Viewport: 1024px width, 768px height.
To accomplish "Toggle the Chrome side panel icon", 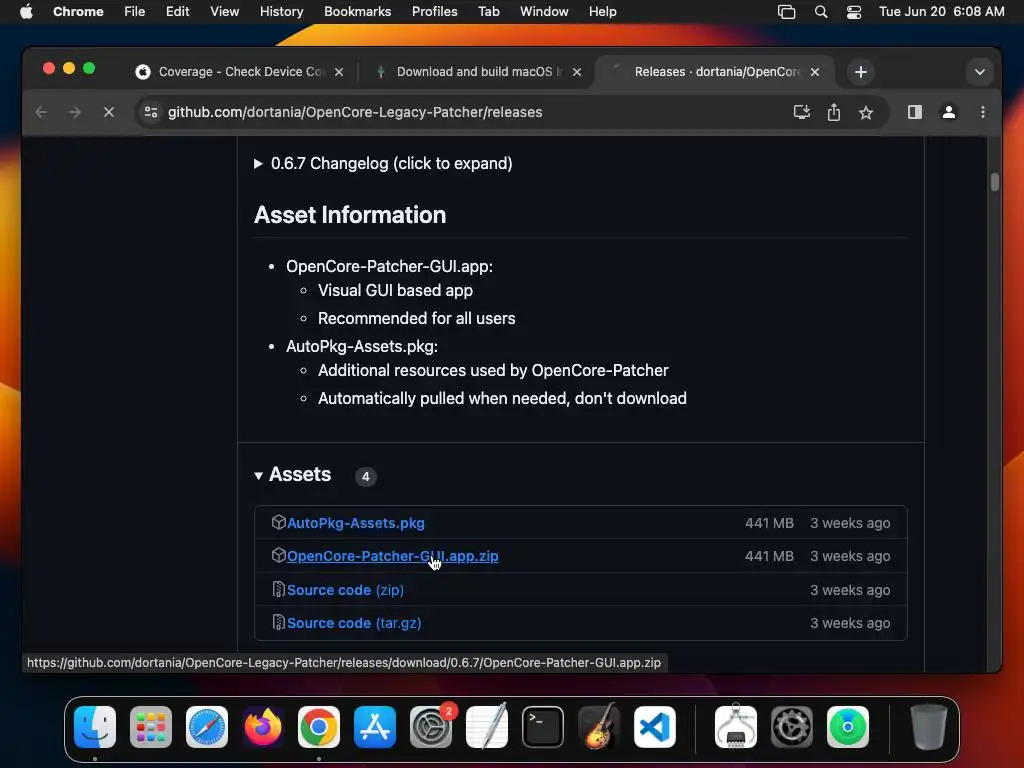I will tap(915, 112).
